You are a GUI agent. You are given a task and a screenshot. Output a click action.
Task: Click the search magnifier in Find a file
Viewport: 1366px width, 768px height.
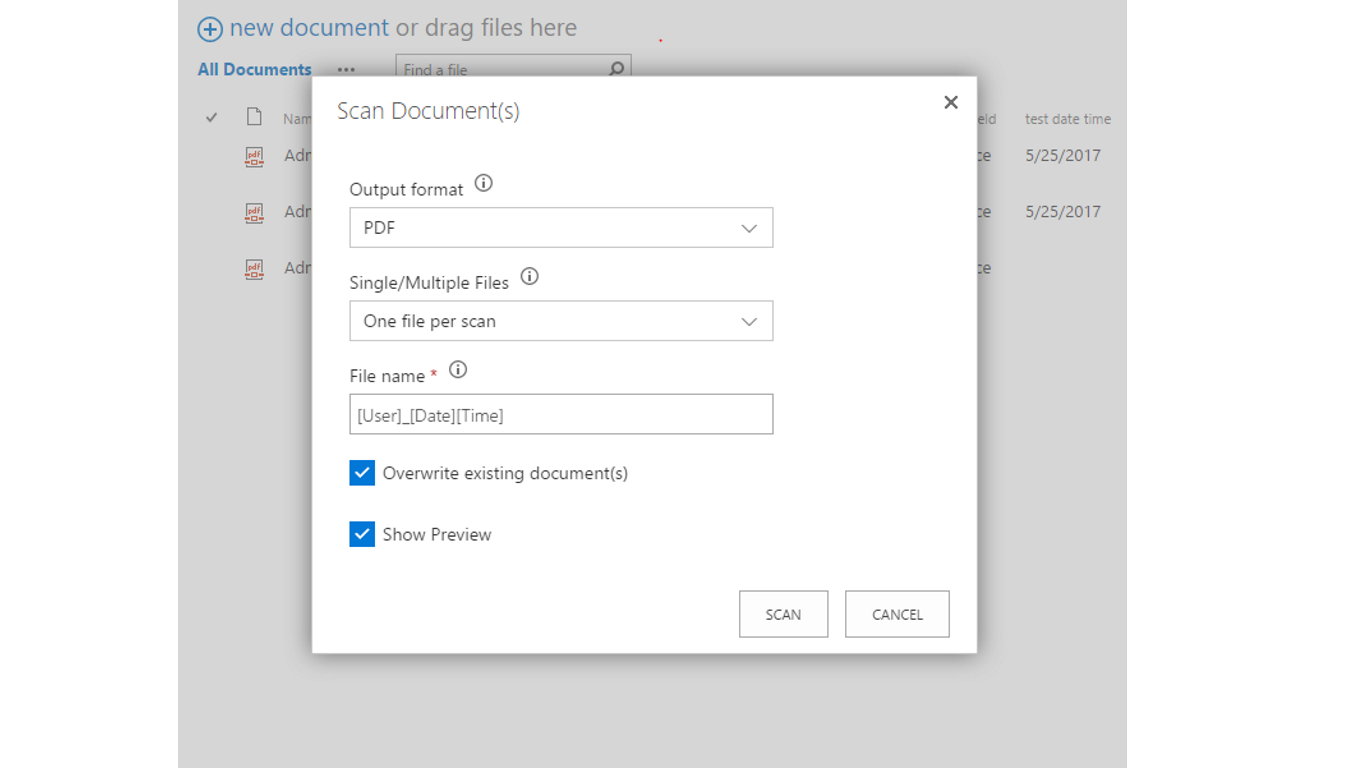pyautogui.click(x=617, y=69)
